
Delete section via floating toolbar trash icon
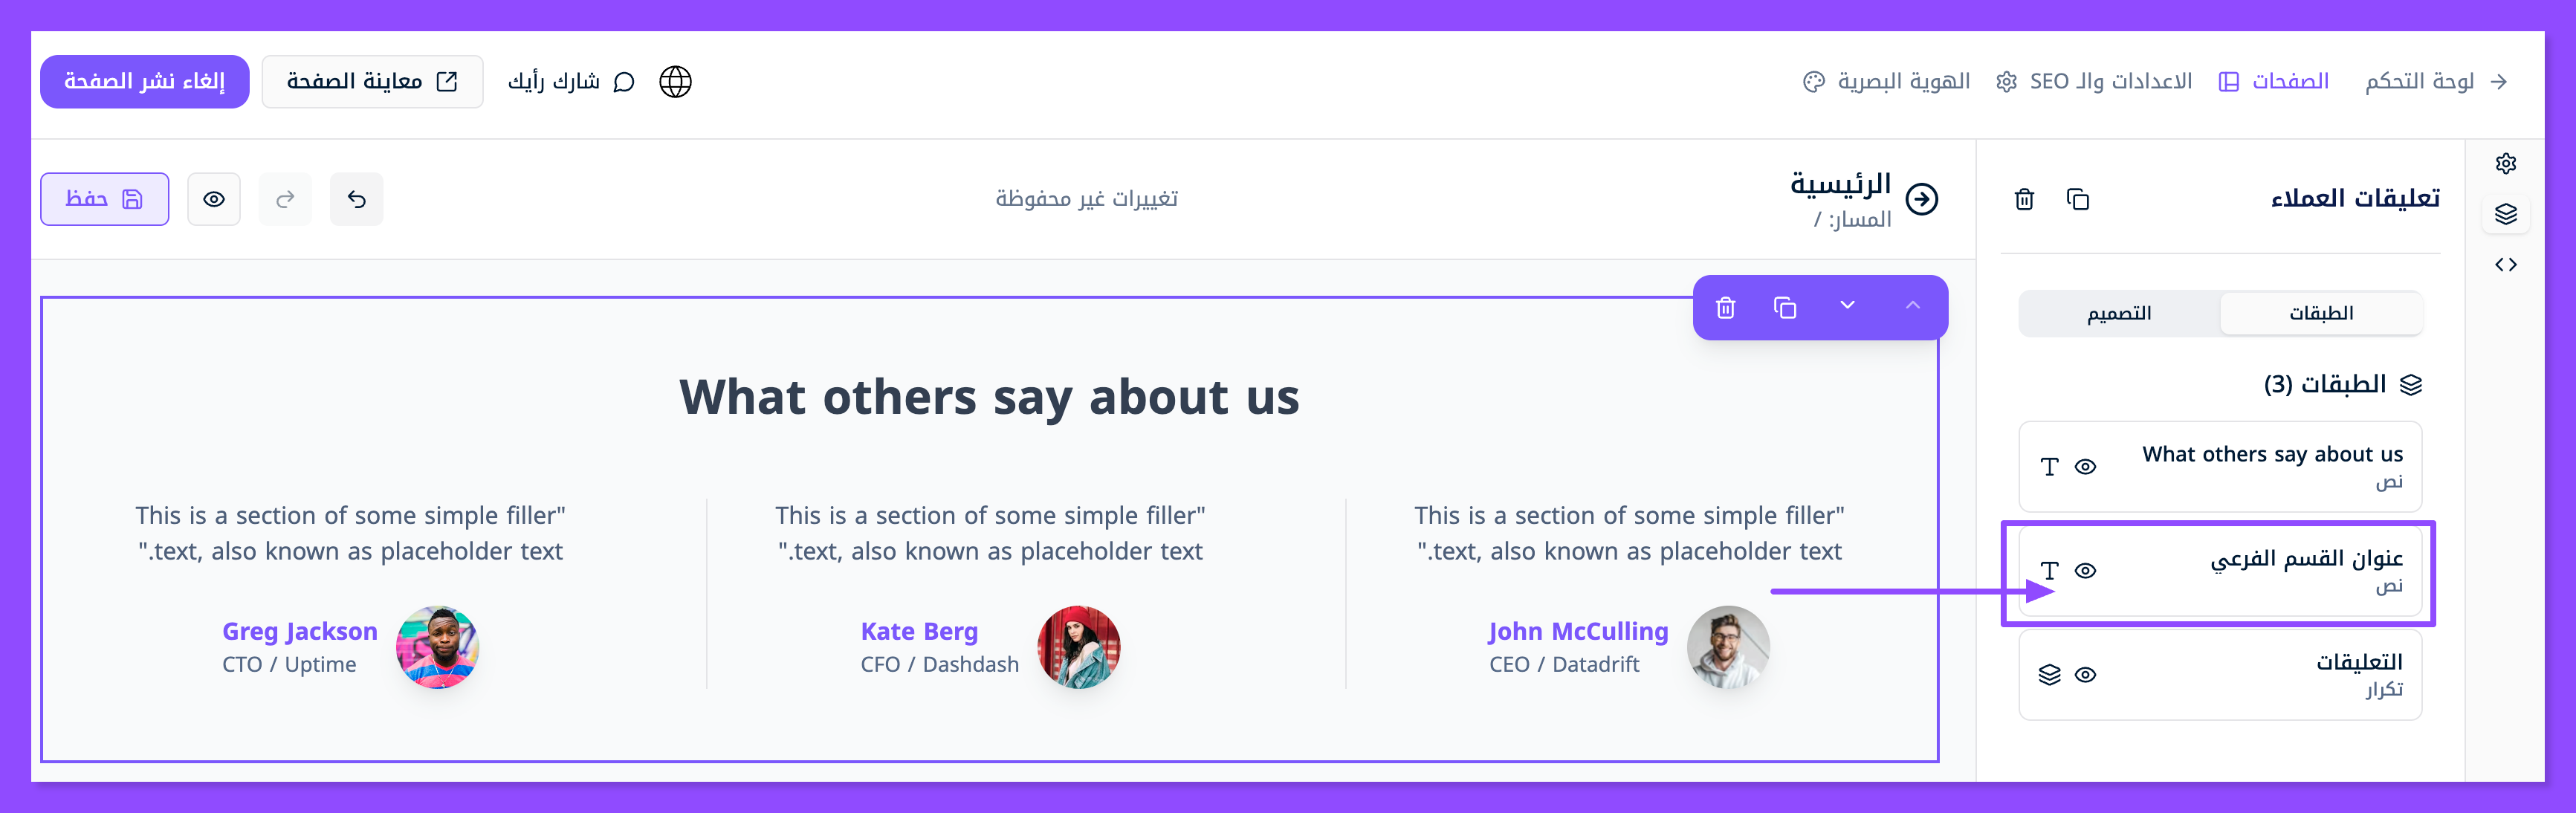(1726, 307)
